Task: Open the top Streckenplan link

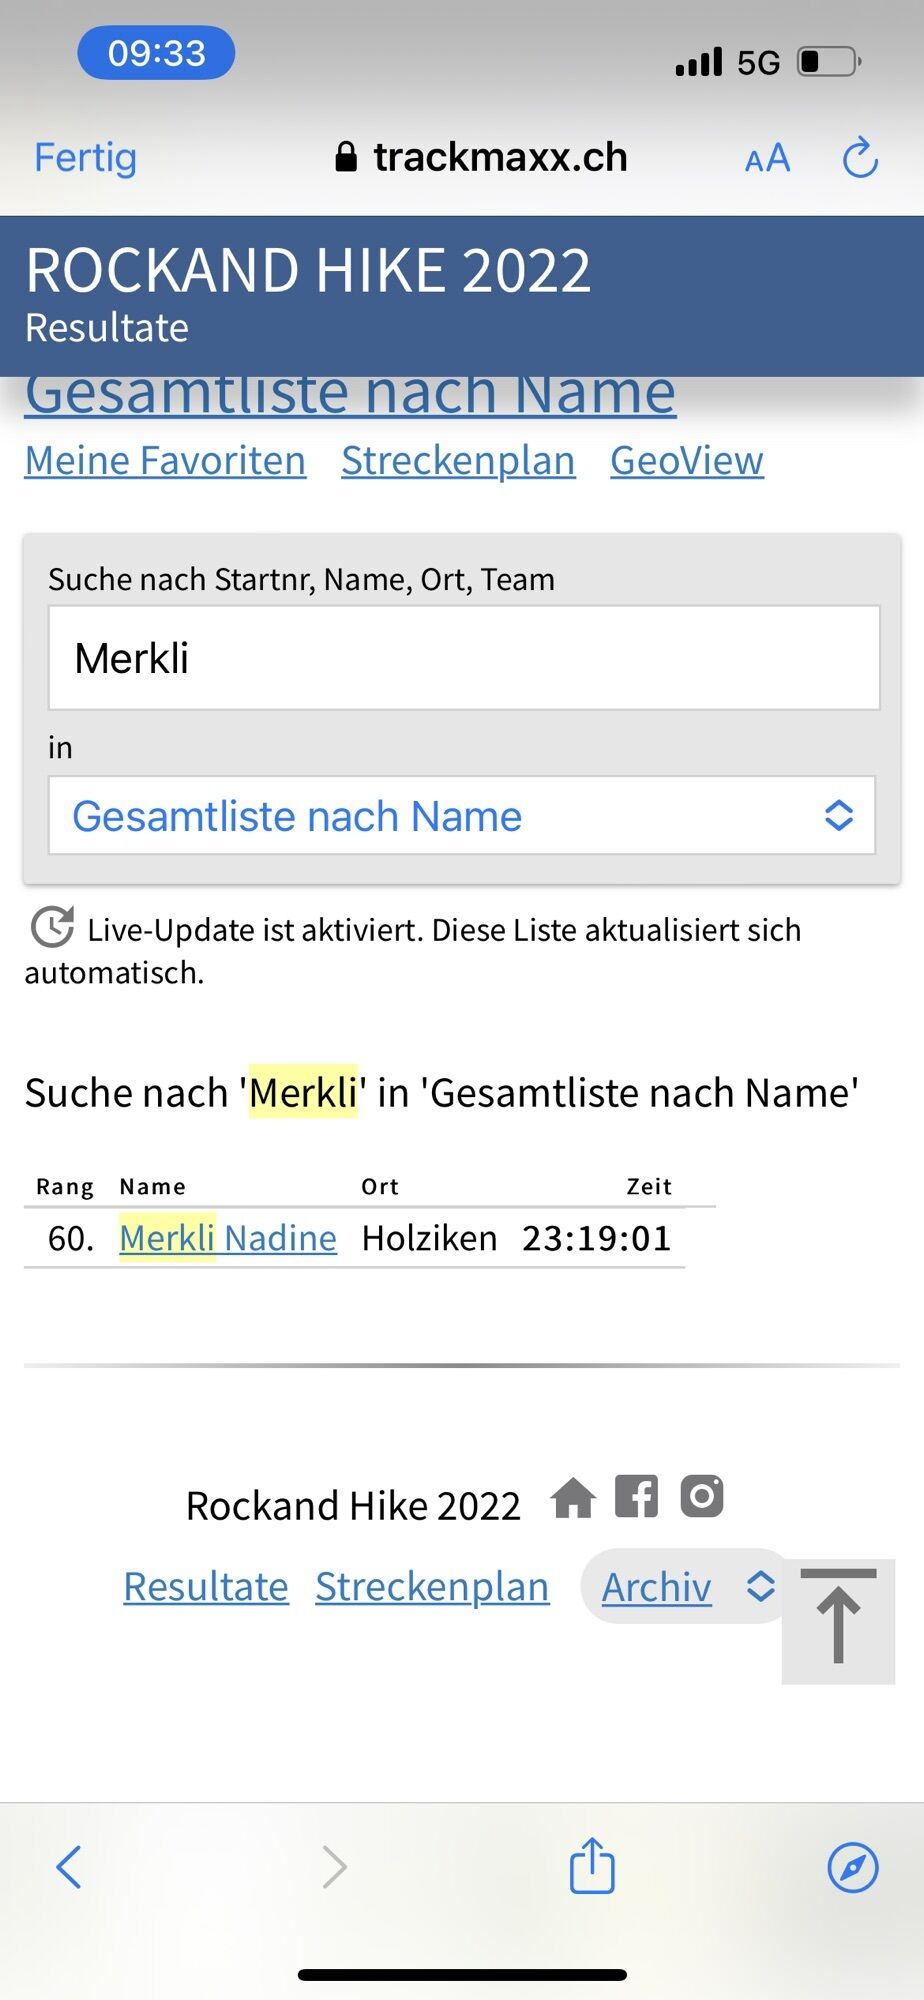Action: [458, 461]
